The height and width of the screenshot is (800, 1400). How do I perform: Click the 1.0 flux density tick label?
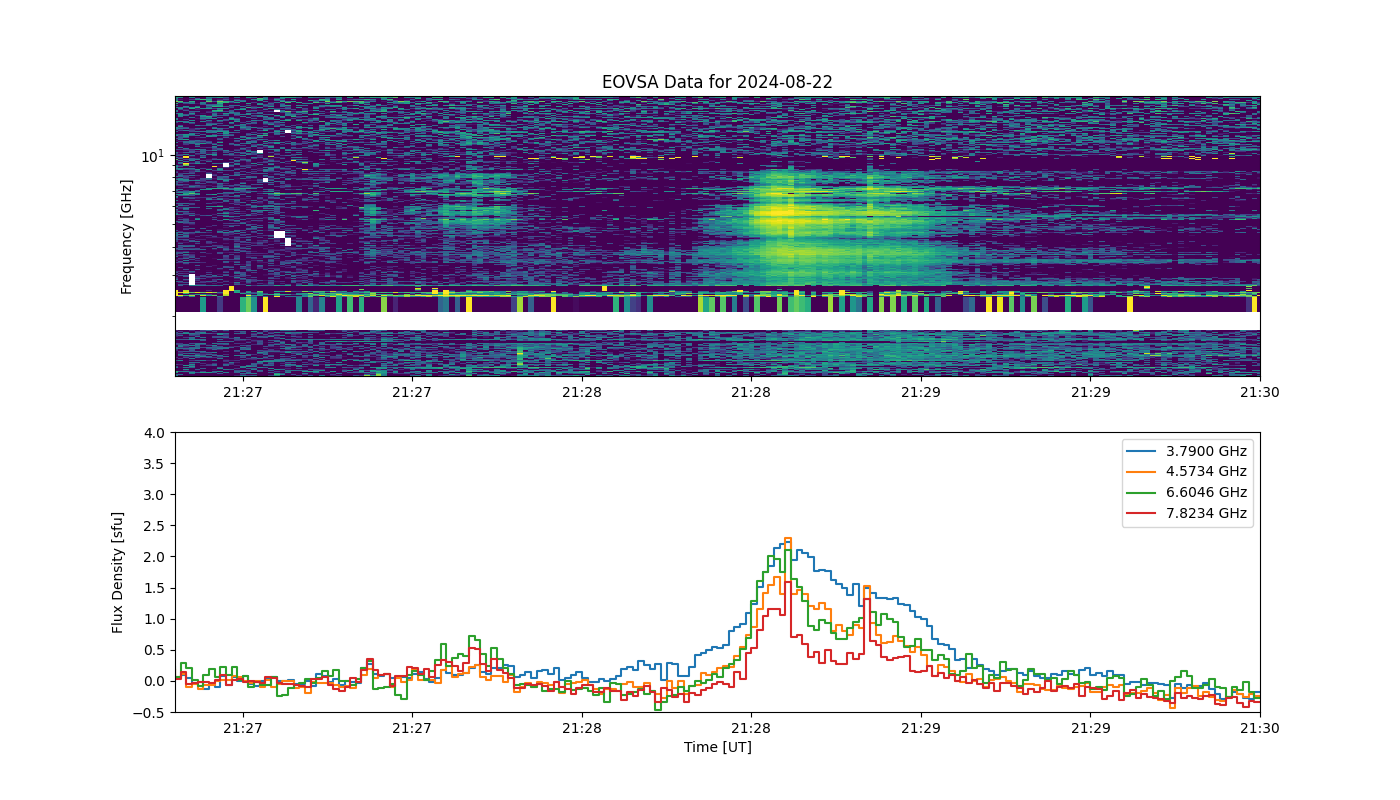pos(154,619)
